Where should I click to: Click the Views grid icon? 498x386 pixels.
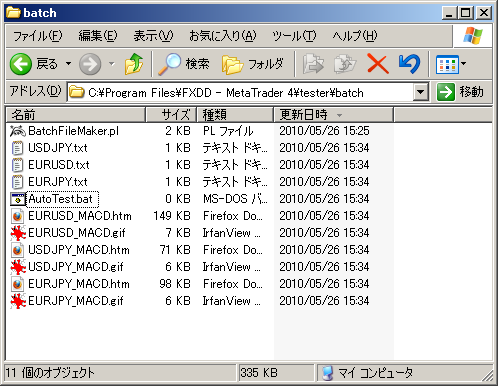coord(447,64)
